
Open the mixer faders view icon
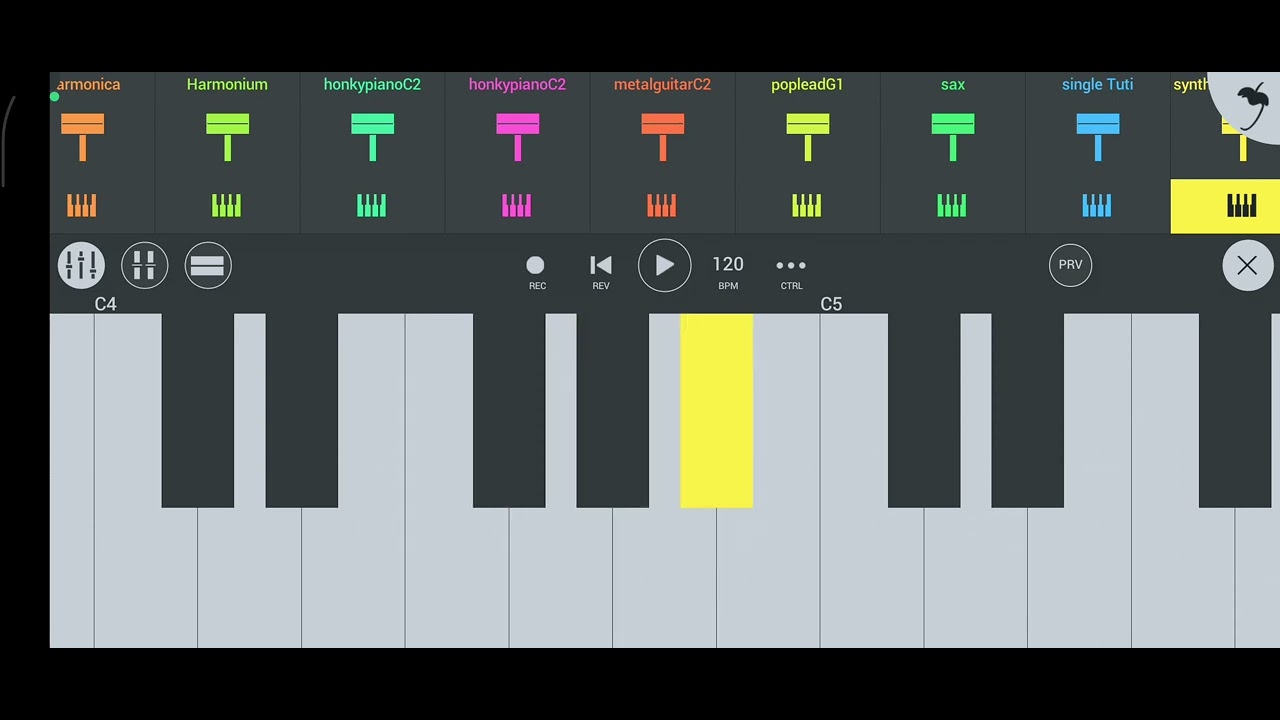point(81,265)
